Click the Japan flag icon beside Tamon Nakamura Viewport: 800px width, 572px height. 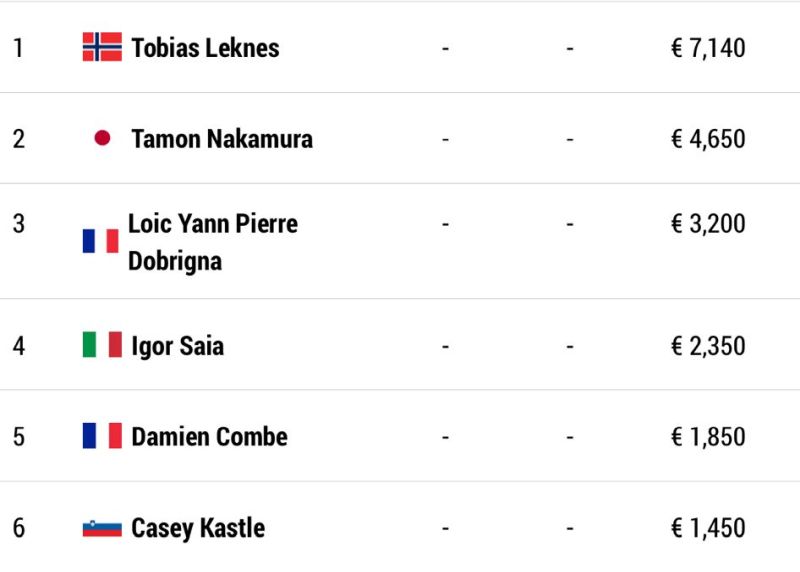[x=102, y=138]
